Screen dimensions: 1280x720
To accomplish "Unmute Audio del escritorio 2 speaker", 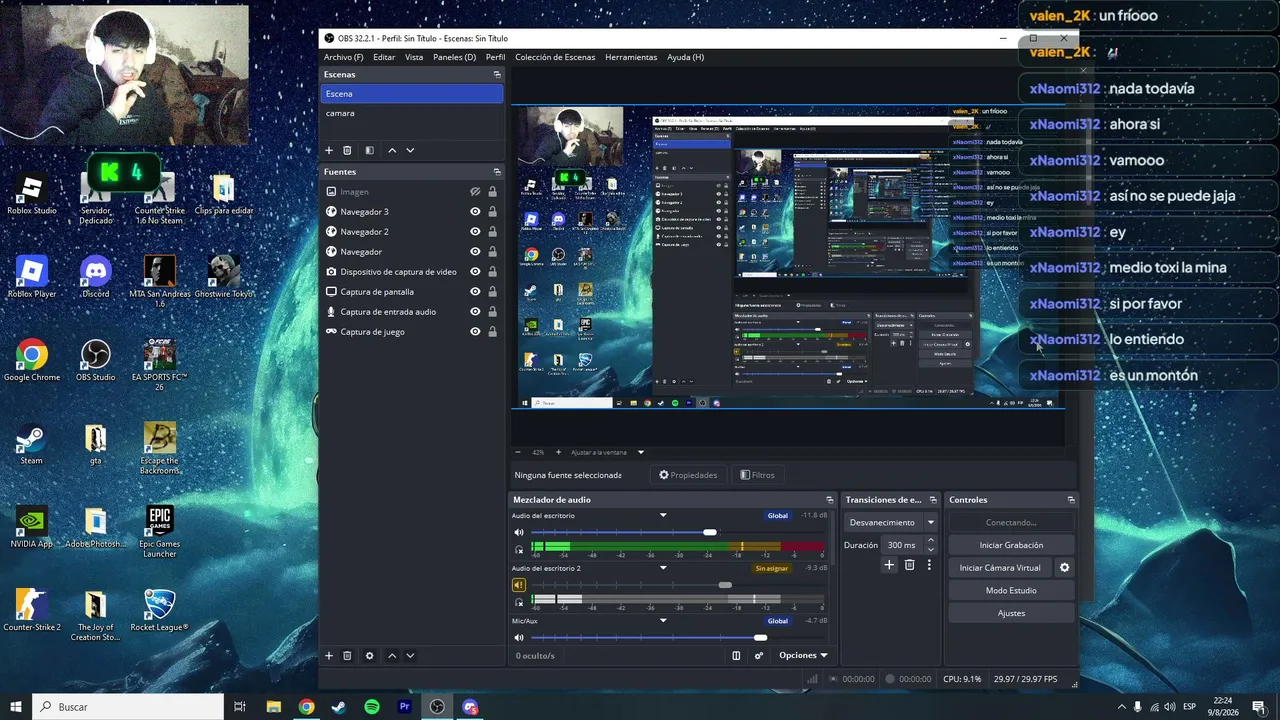I will [519, 585].
